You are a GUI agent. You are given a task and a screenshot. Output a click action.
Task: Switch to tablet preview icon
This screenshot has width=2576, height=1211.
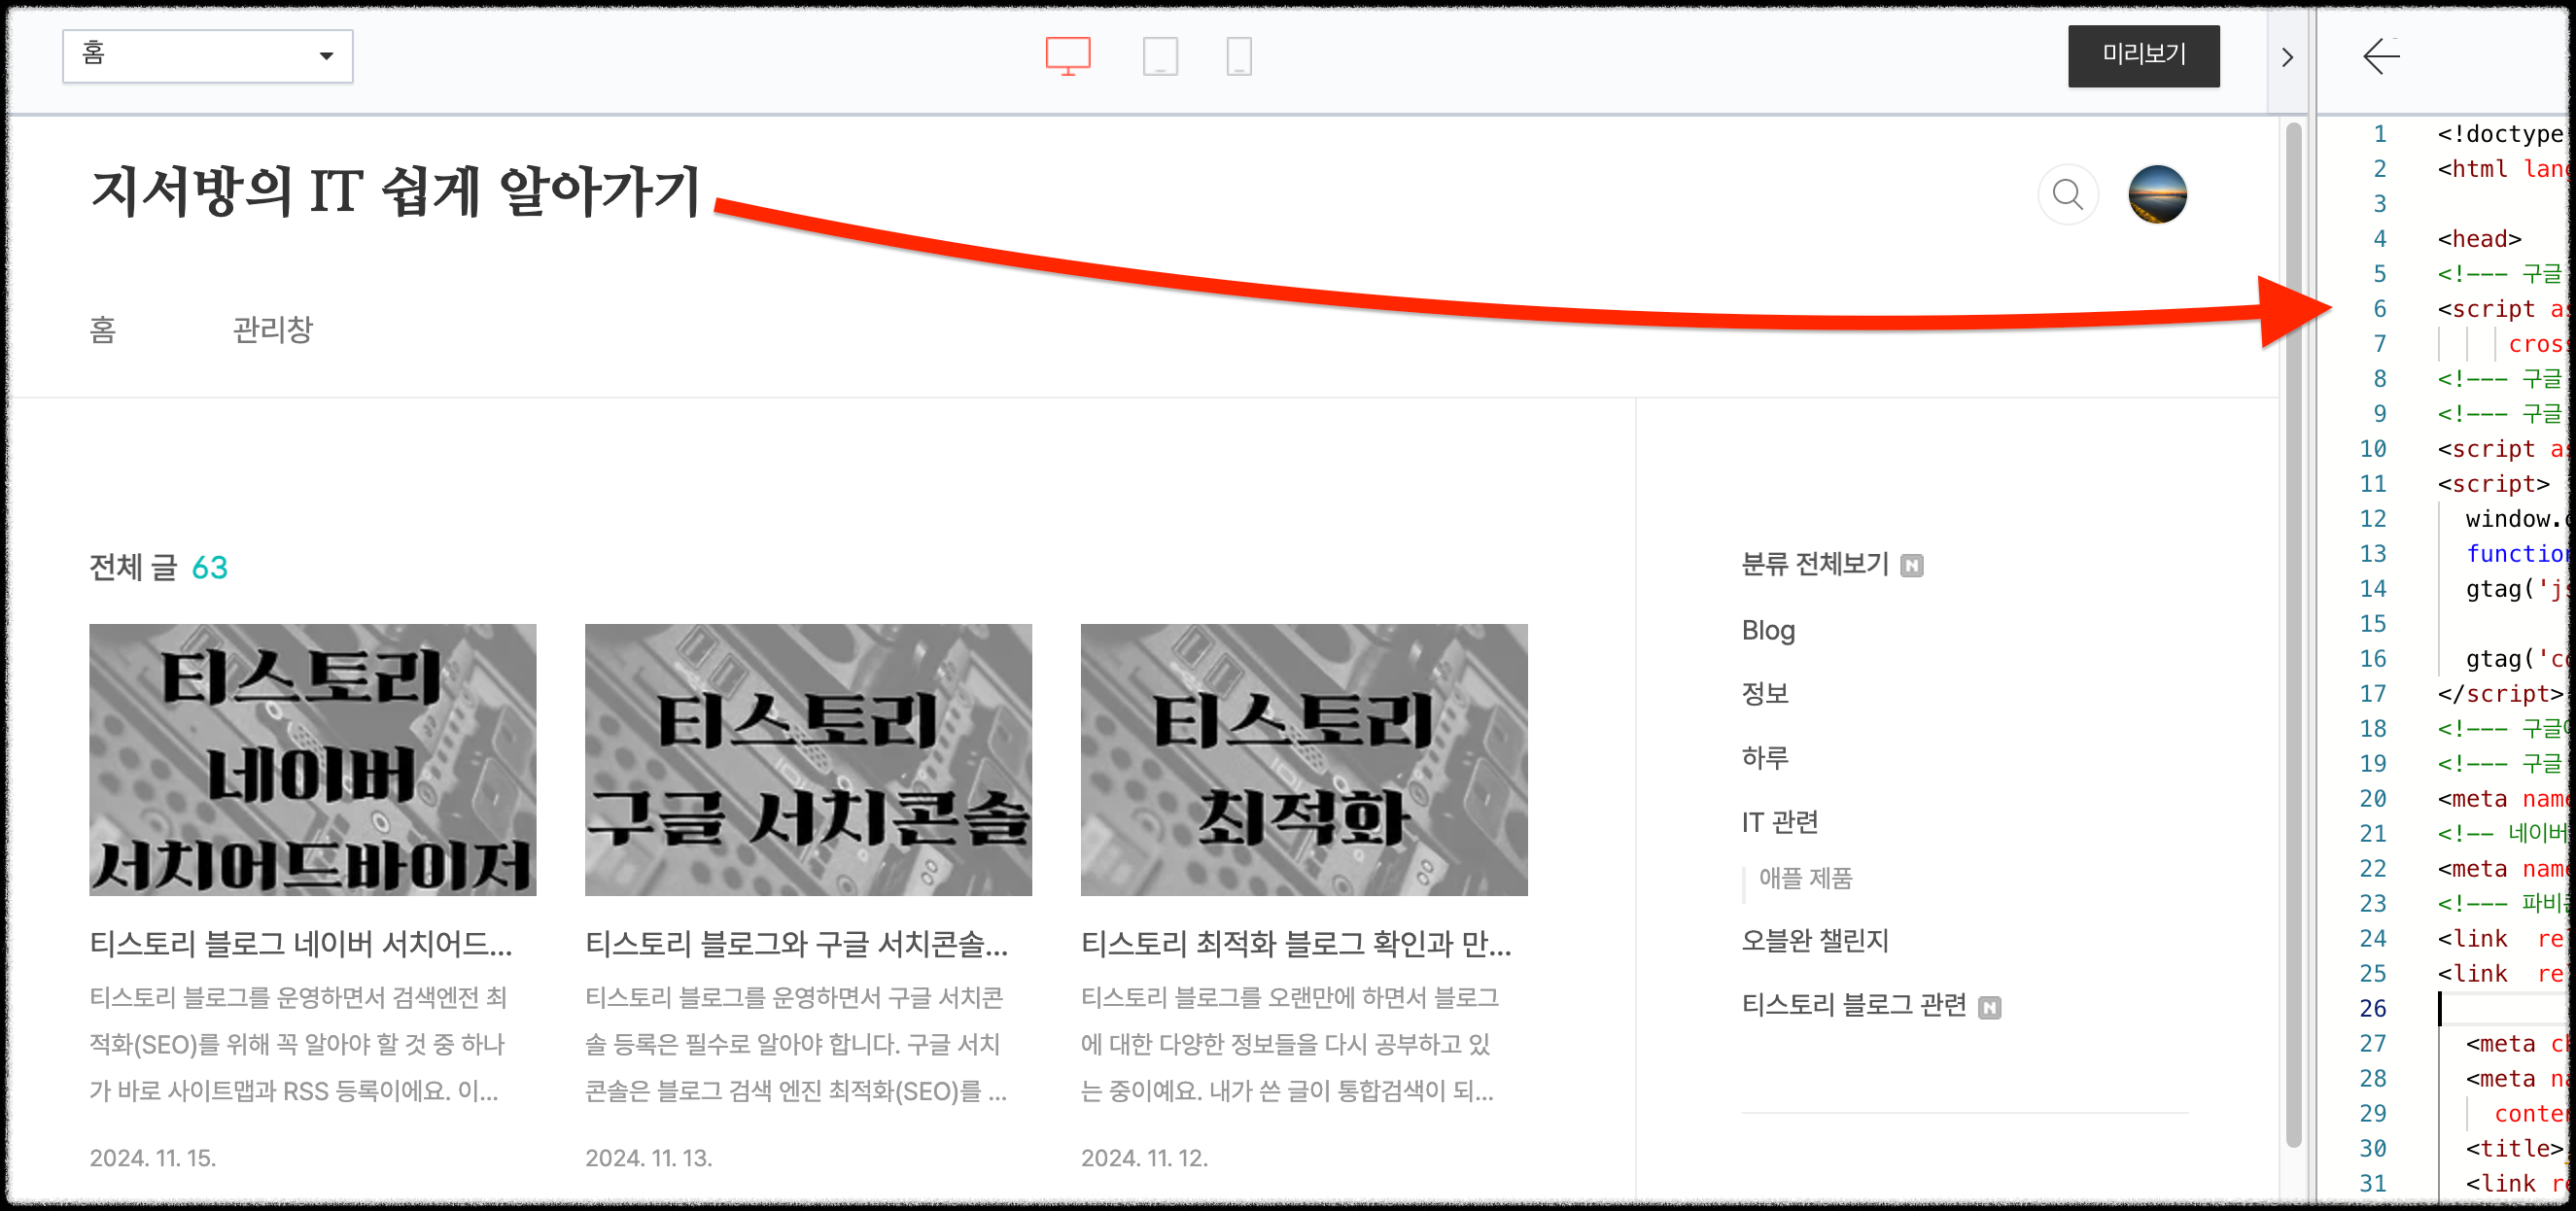tap(1160, 56)
